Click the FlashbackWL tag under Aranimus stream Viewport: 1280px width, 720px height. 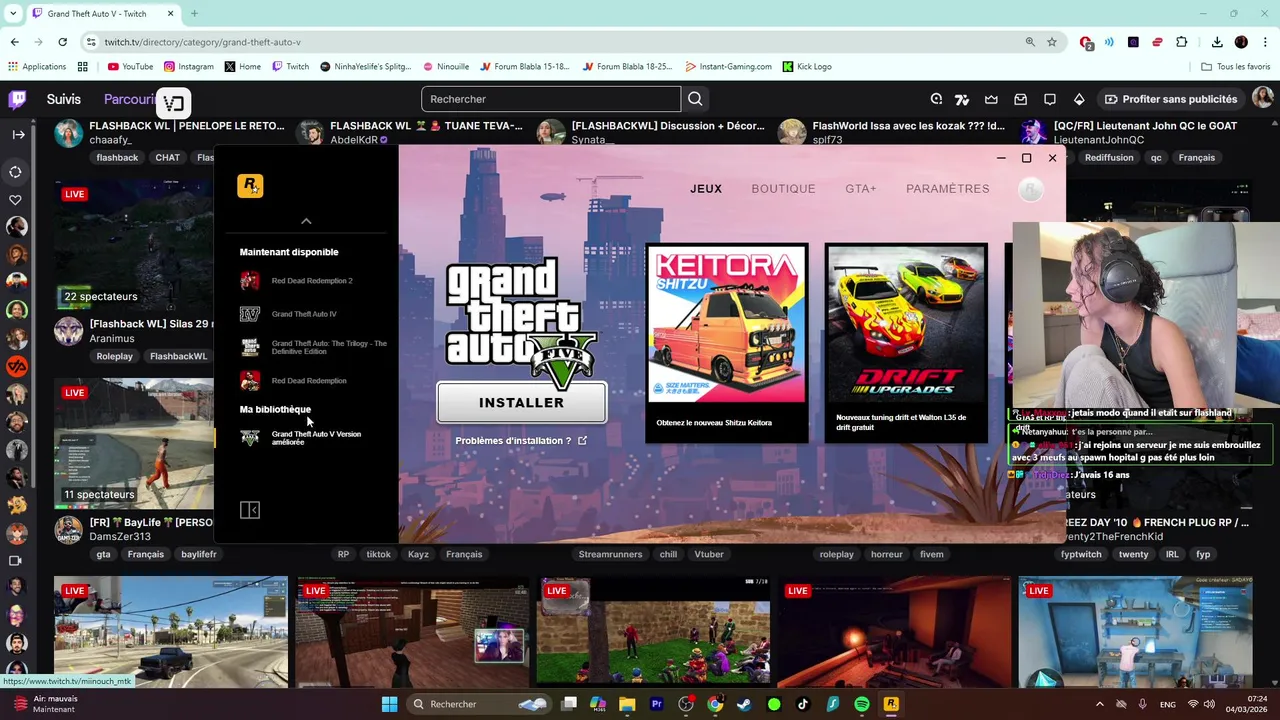point(178,356)
